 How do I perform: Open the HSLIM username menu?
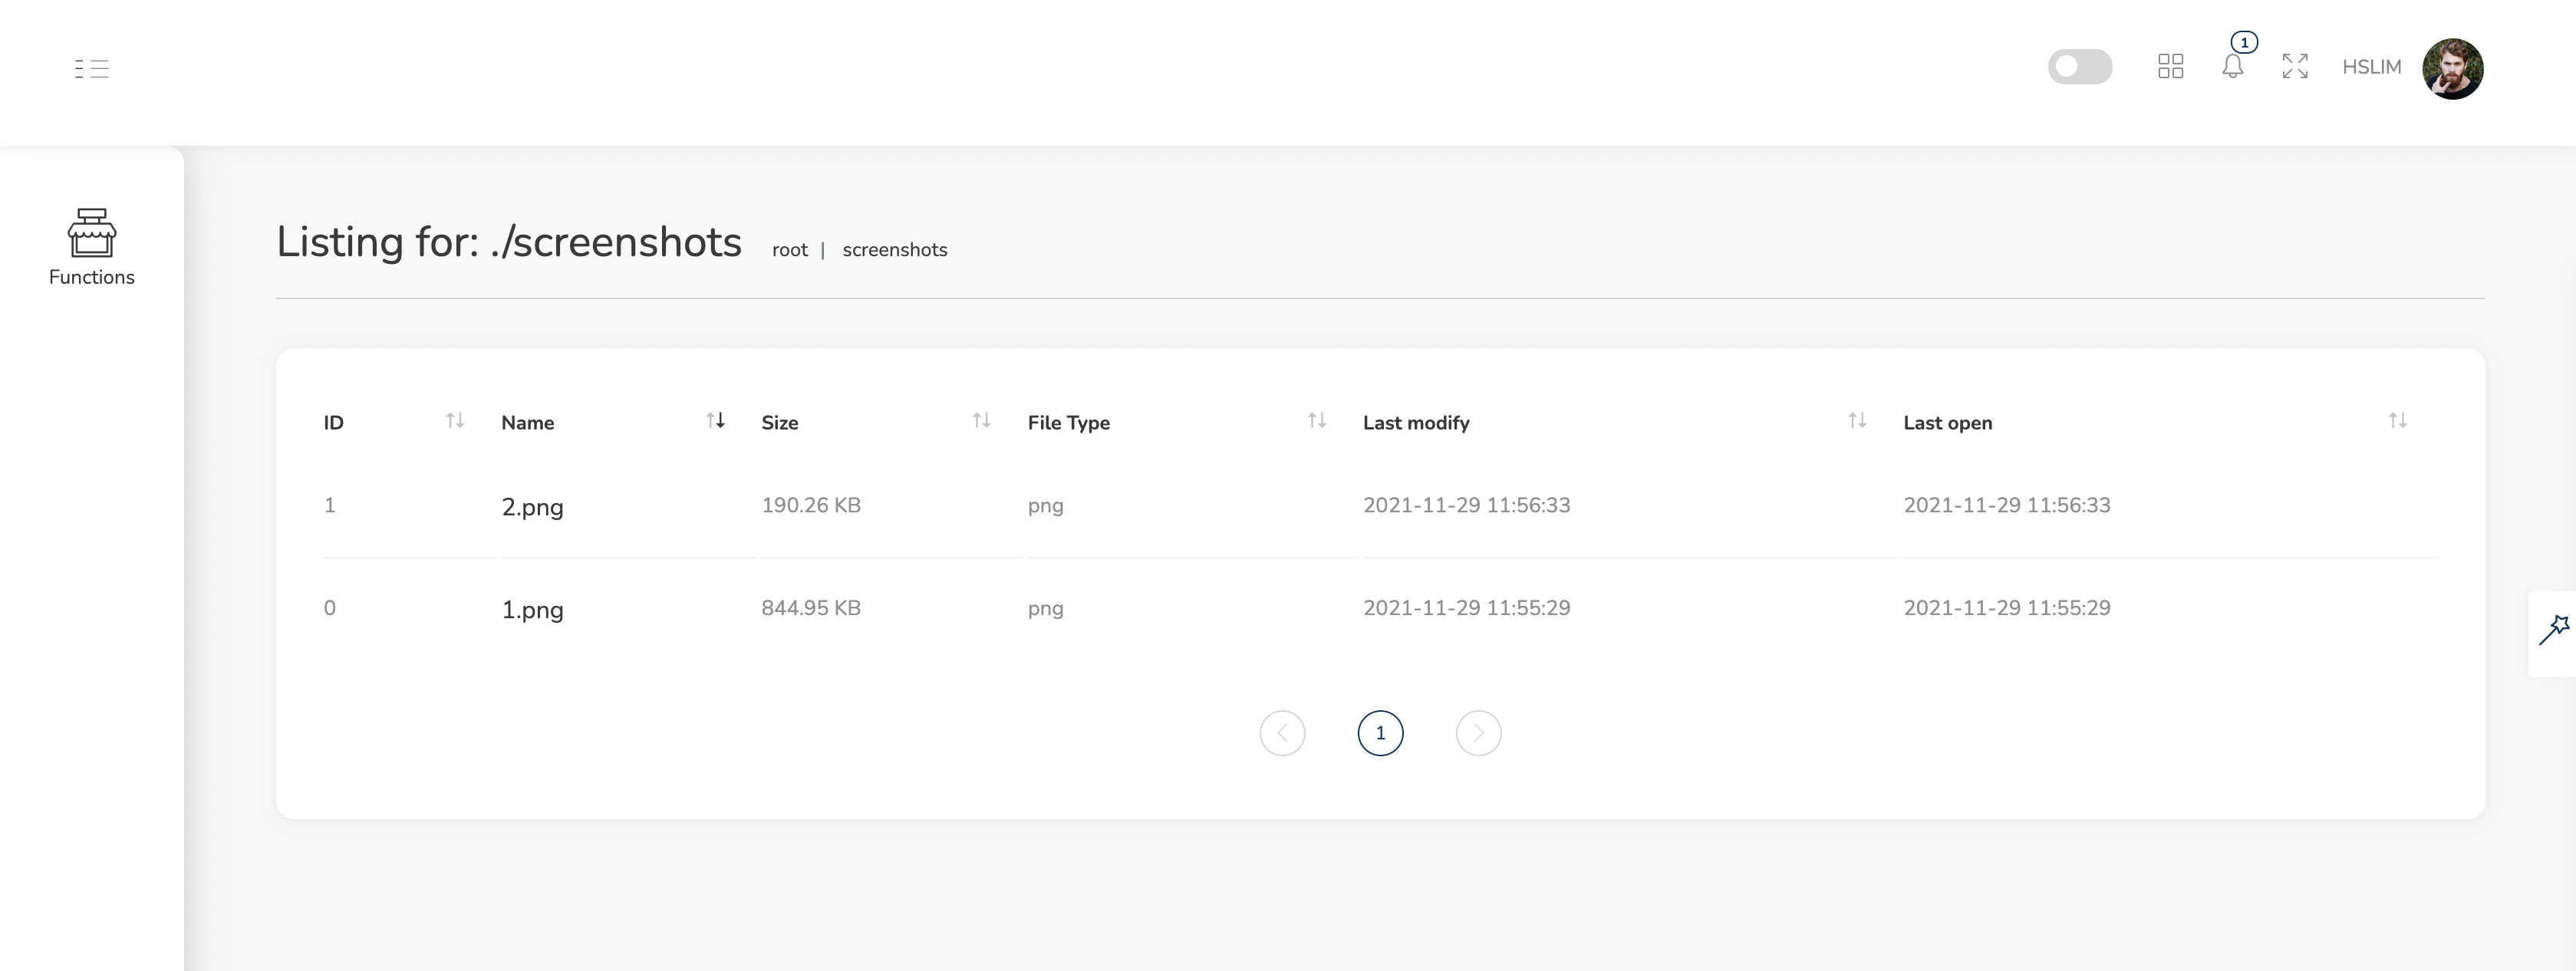coord(2371,67)
